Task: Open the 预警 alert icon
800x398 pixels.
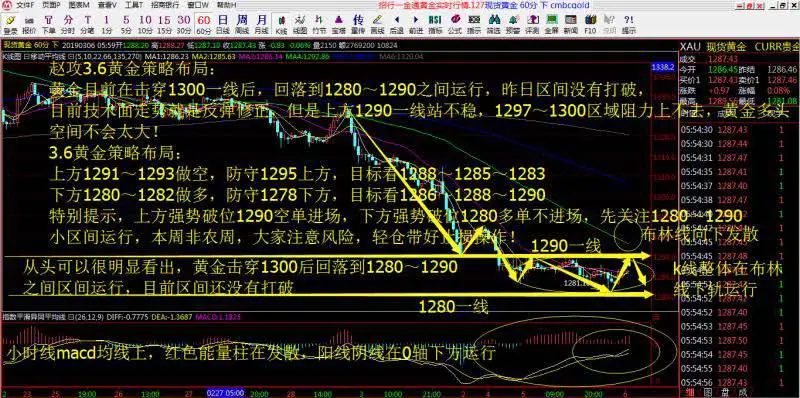Action: (x=513, y=23)
